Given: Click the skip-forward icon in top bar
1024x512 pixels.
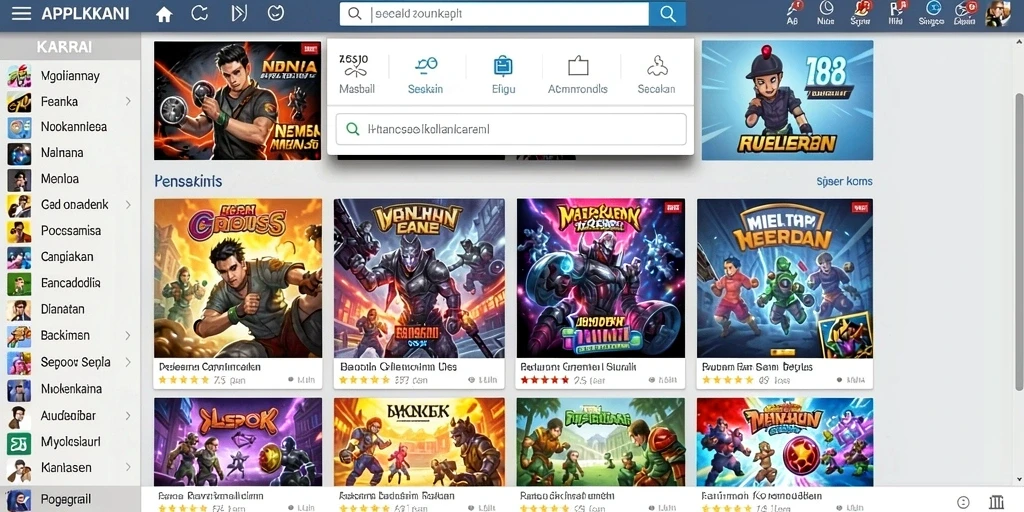Looking at the screenshot, I should click(x=239, y=13).
